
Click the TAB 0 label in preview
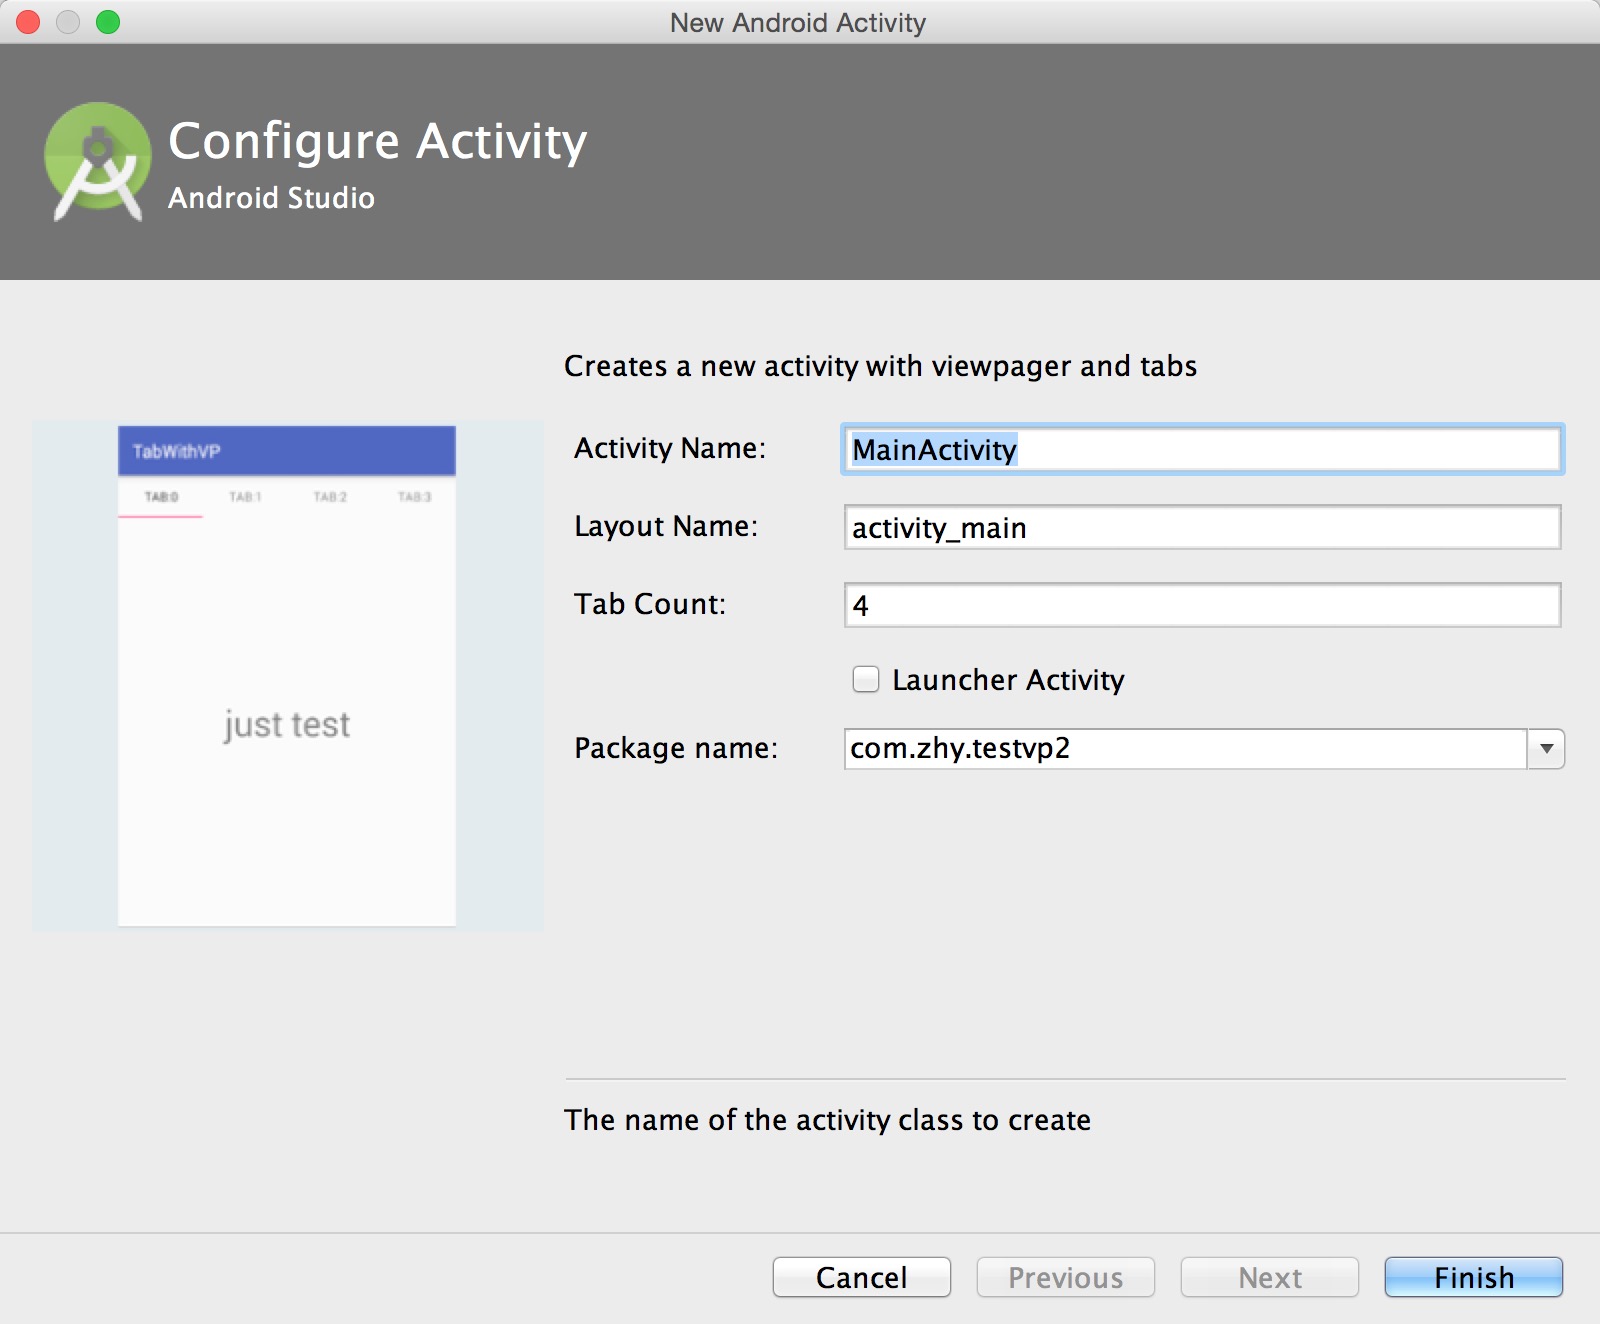pyautogui.click(x=161, y=497)
